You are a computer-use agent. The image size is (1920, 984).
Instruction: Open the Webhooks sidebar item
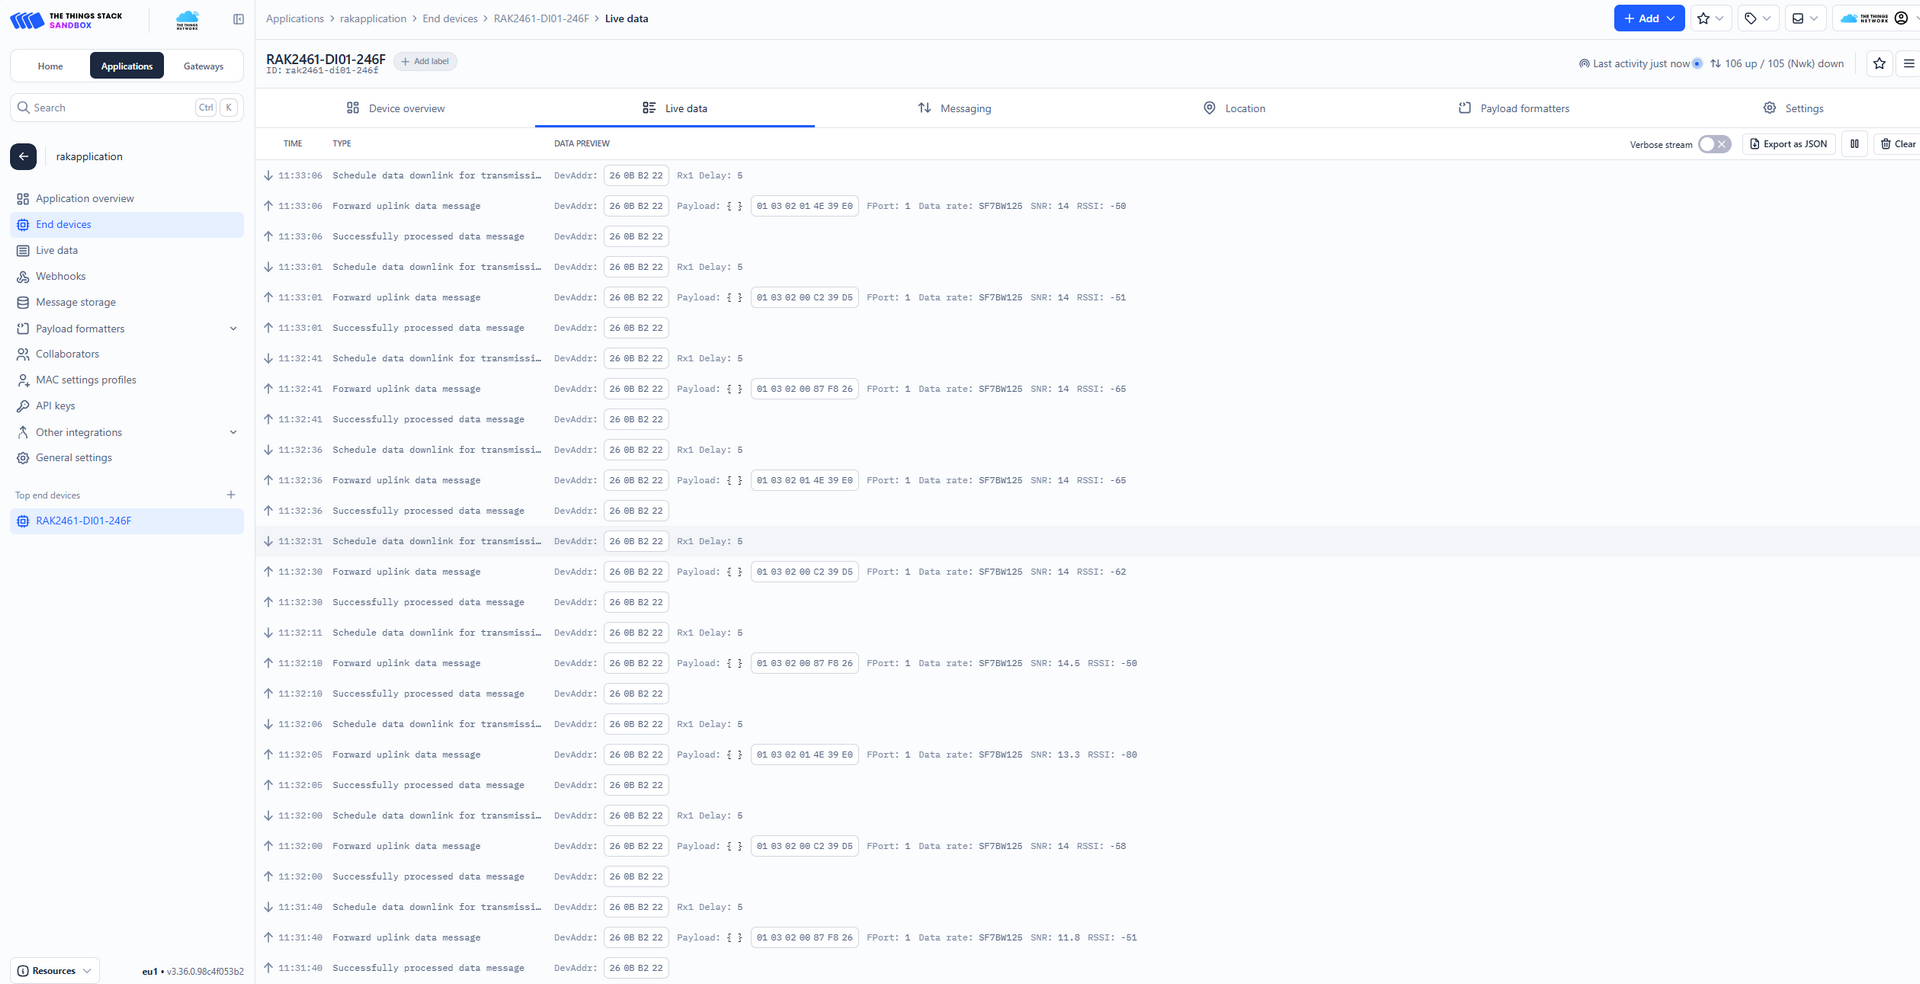(60, 277)
